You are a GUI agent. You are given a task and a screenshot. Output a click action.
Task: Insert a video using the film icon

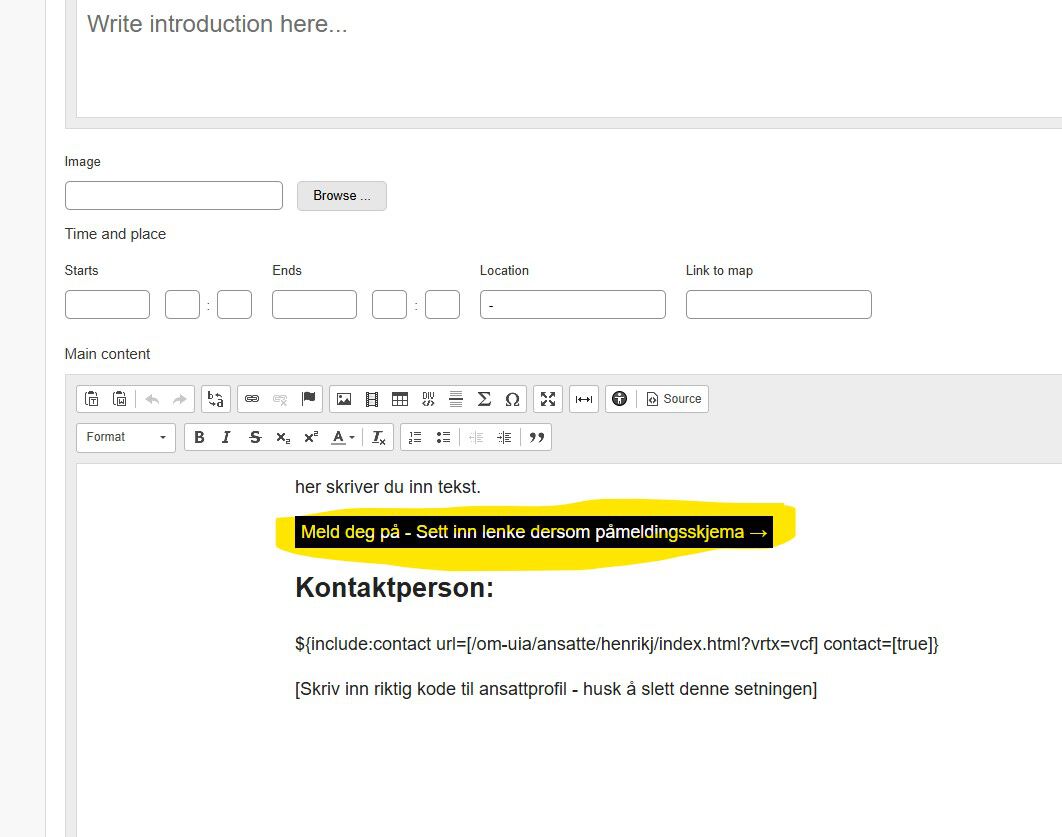(x=372, y=399)
